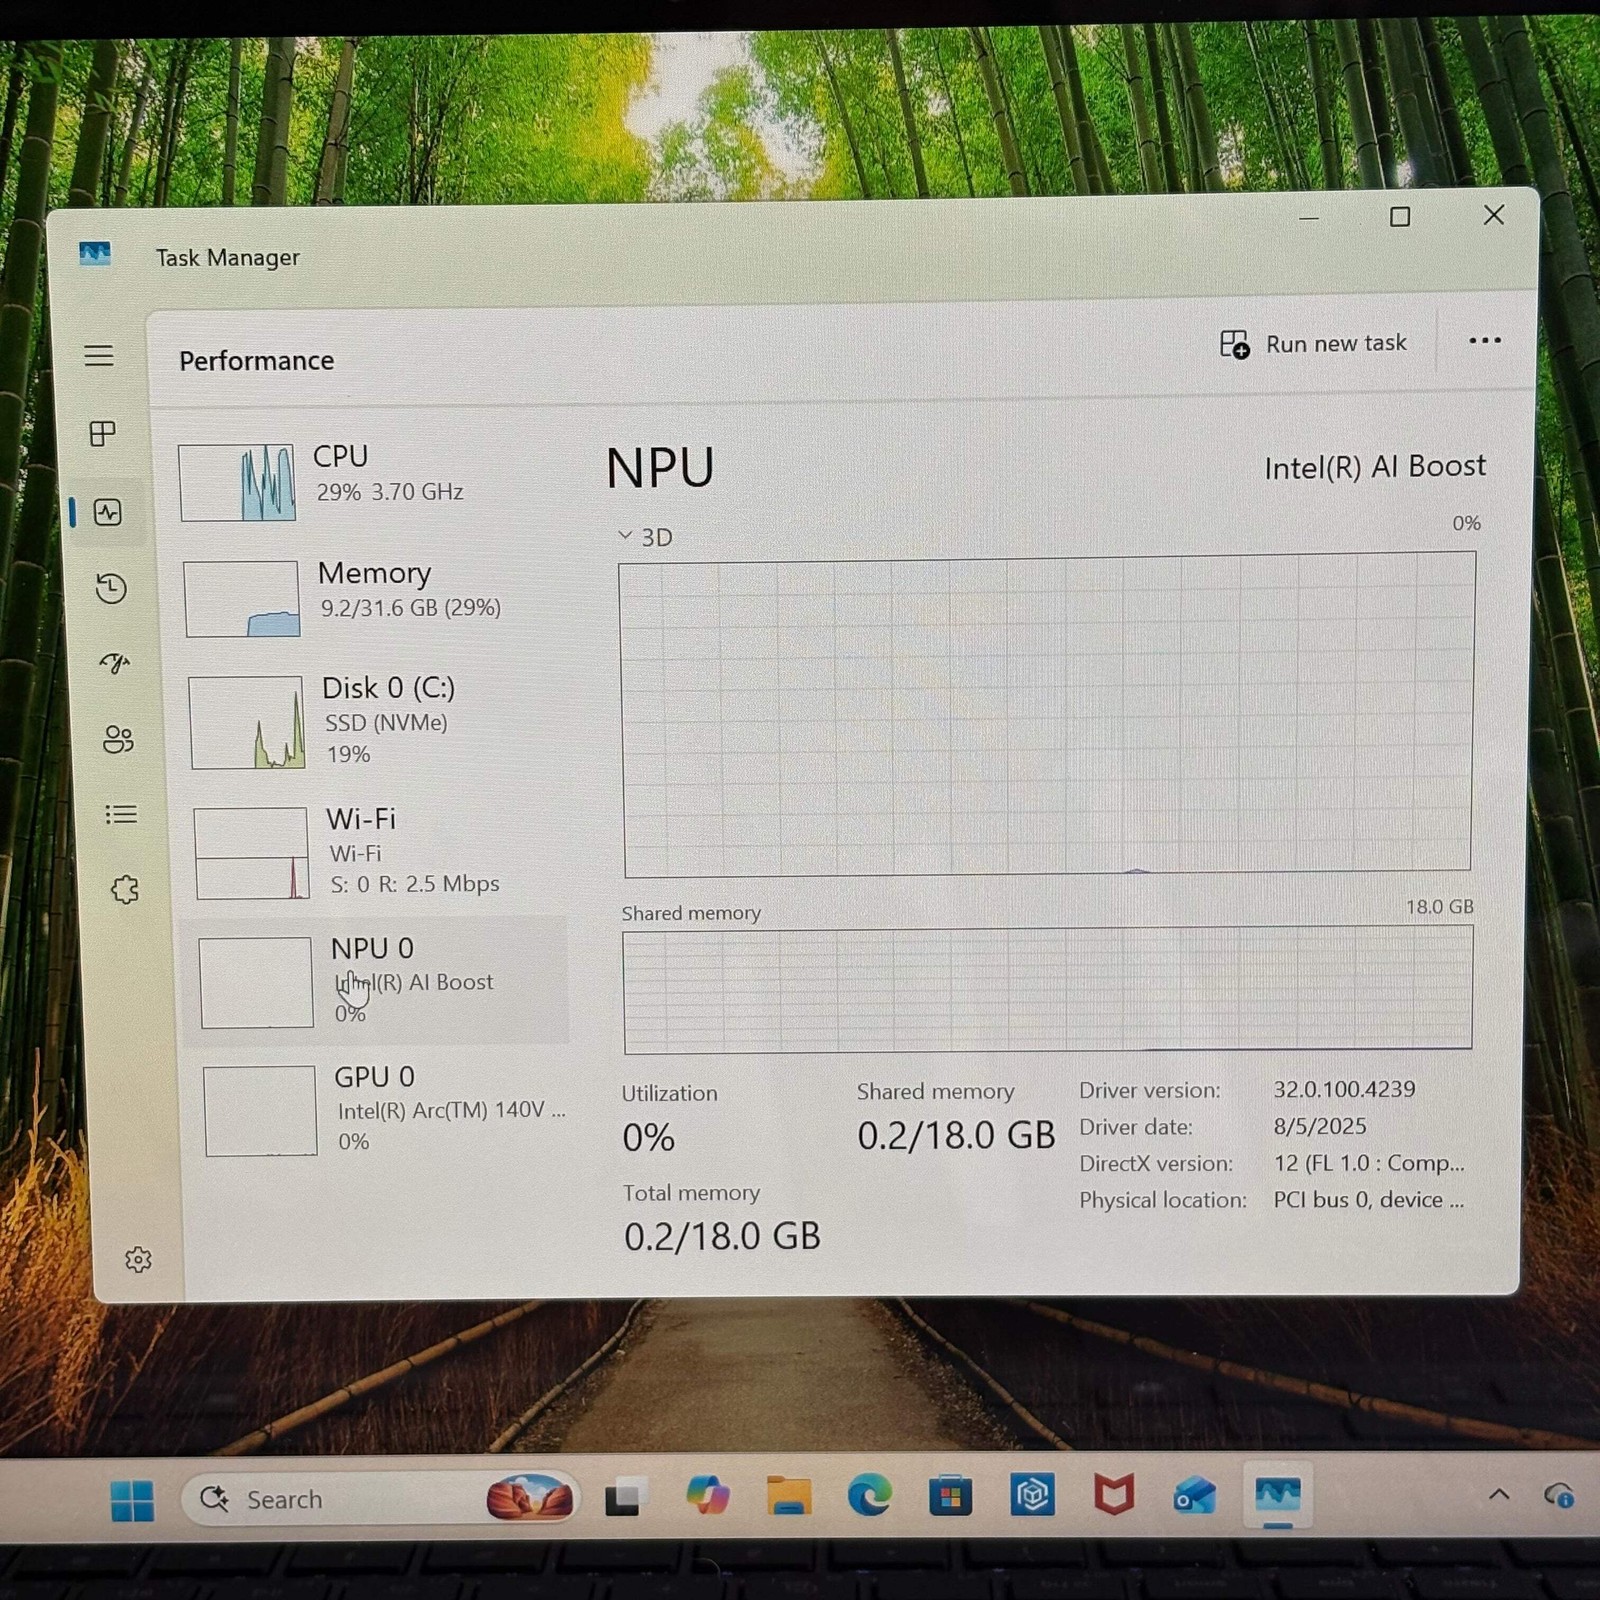Open the Details page list icon
This screenshot has height=1600, width=1600.
pos(121,814)
